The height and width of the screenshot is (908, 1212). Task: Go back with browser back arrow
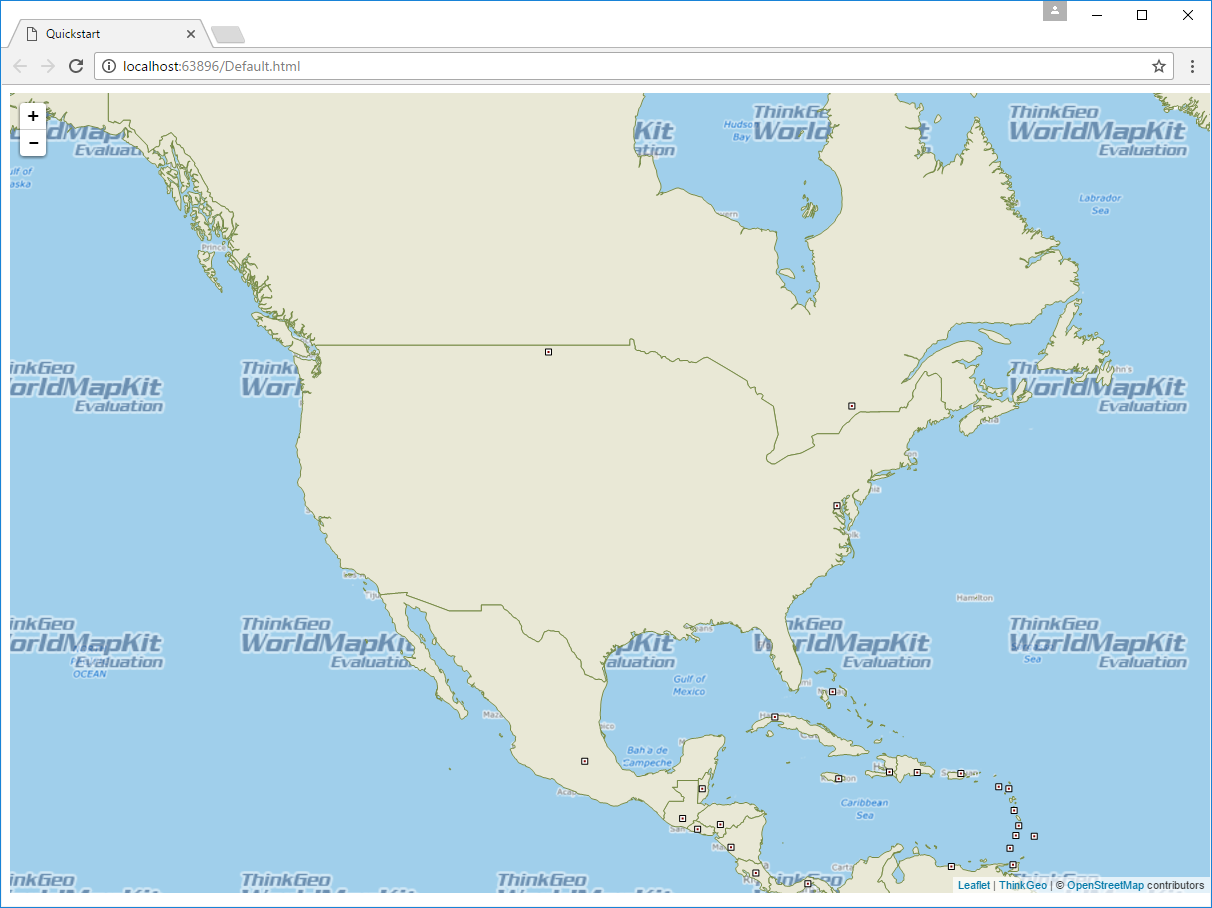20,67
